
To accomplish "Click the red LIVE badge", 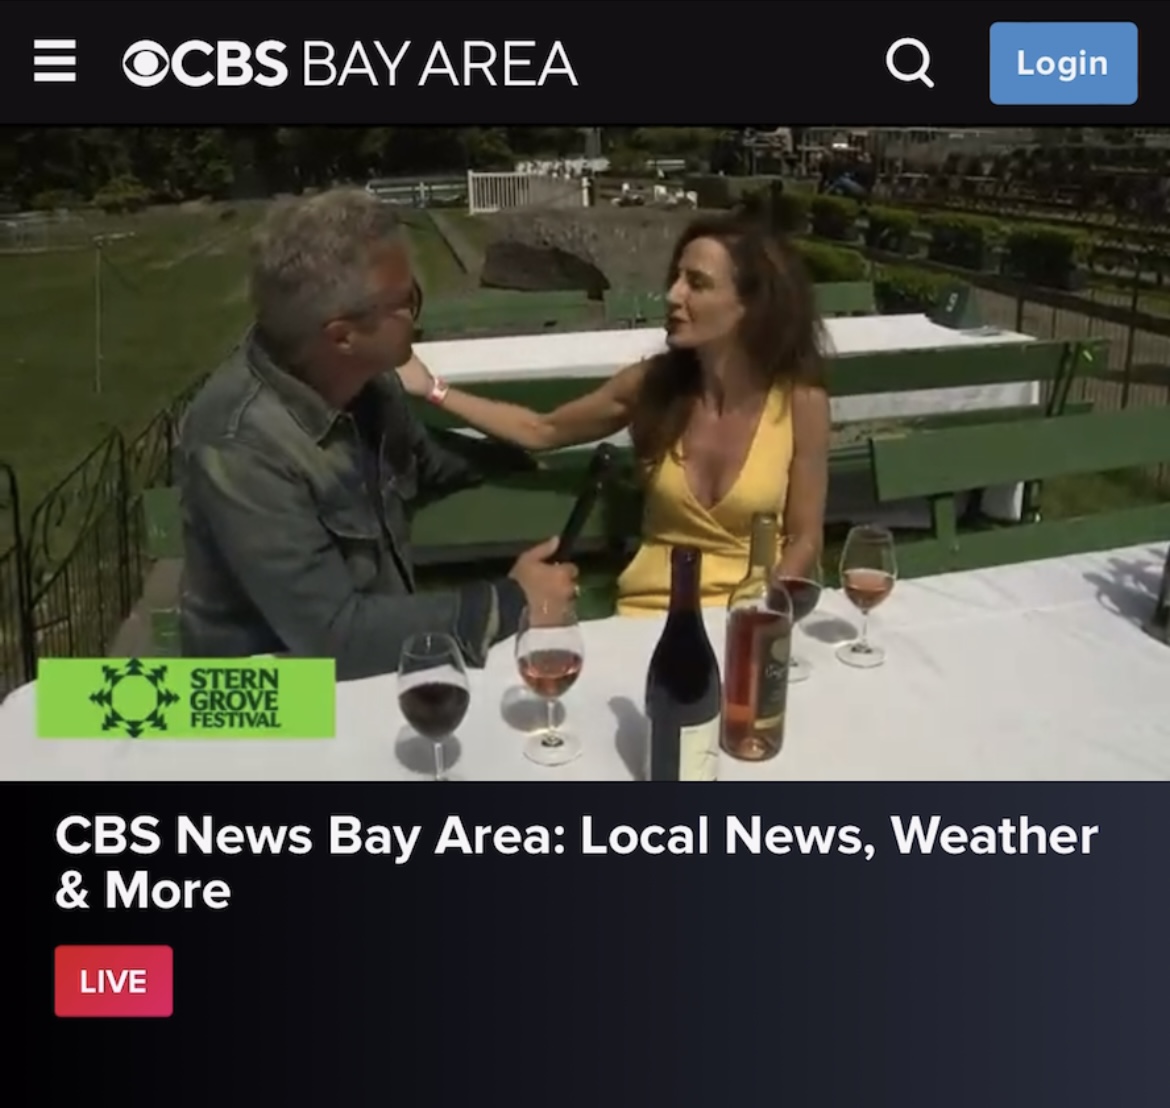I will pos(113,980).
